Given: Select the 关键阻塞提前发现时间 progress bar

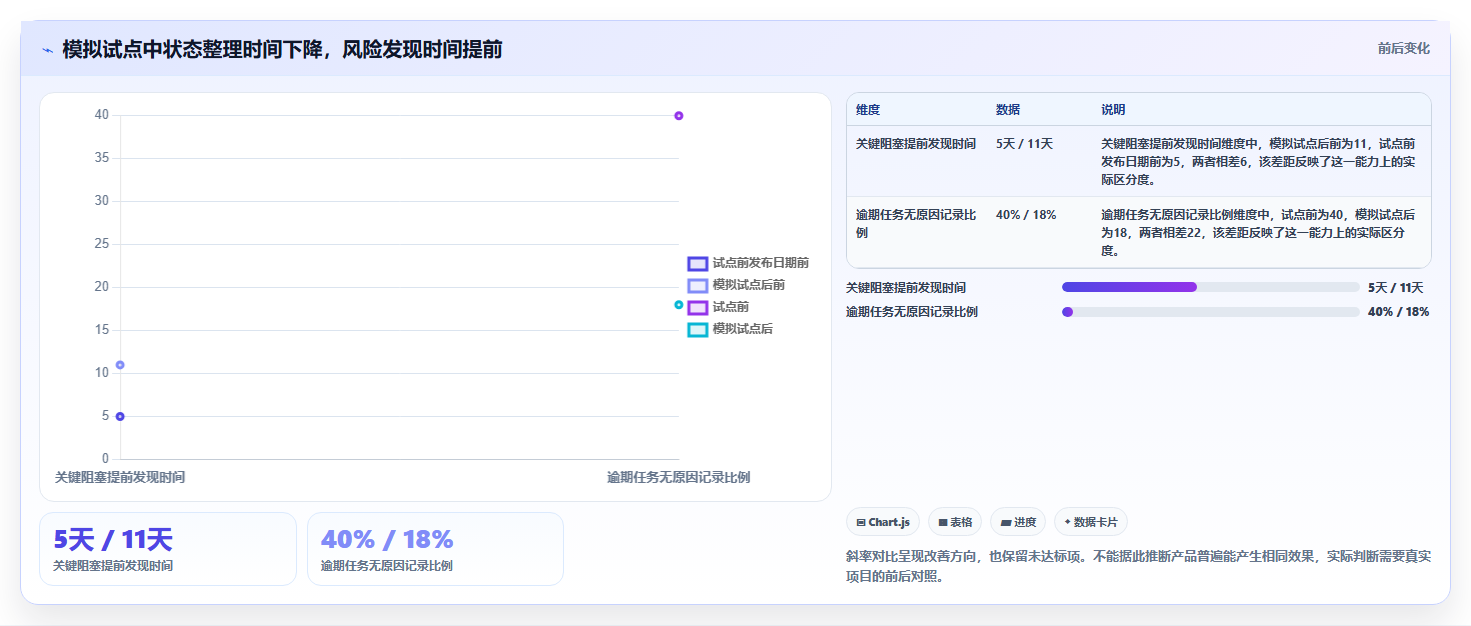Looking at the screenshot, I should (x=1210, y=287).
